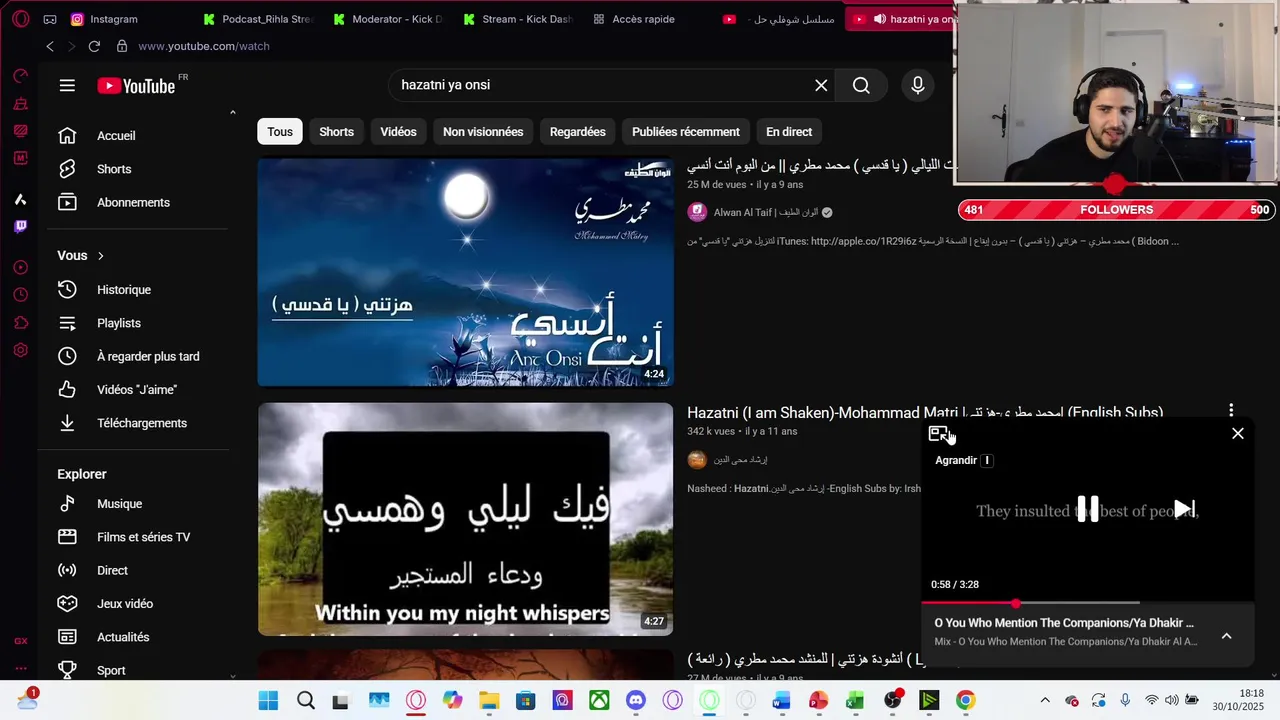
Task: Open Opera sidebar settings gear
Action: click(20, 350)
